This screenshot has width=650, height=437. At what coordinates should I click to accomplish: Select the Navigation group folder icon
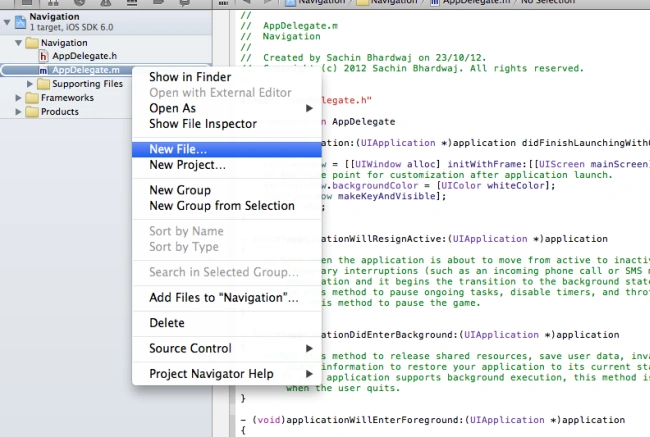(32, 43)
